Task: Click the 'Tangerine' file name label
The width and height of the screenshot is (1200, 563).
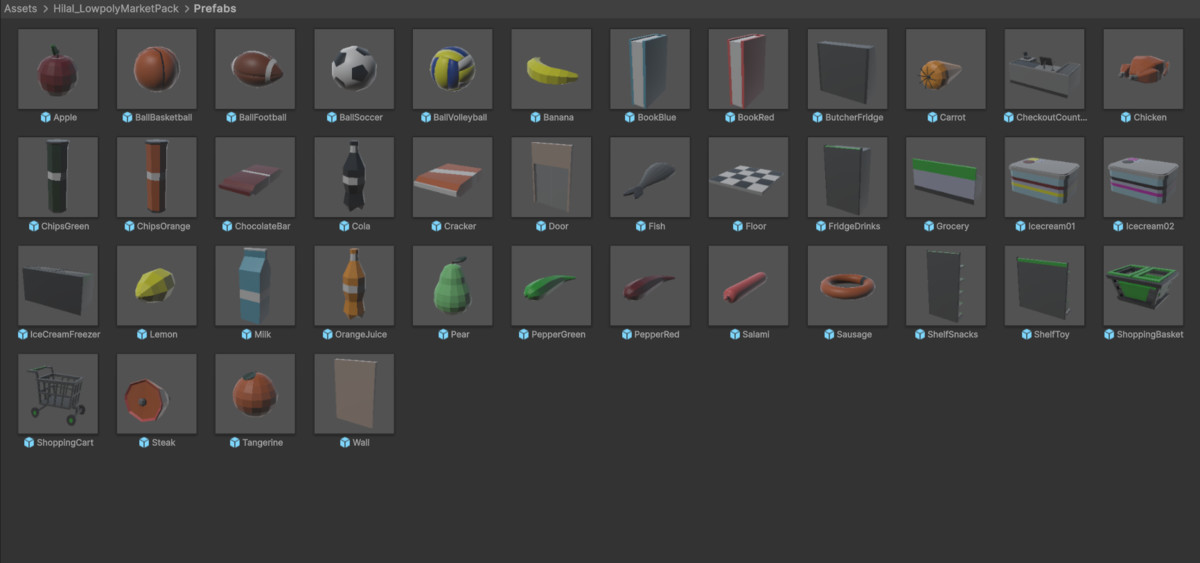Action: [x=262, y=443]
